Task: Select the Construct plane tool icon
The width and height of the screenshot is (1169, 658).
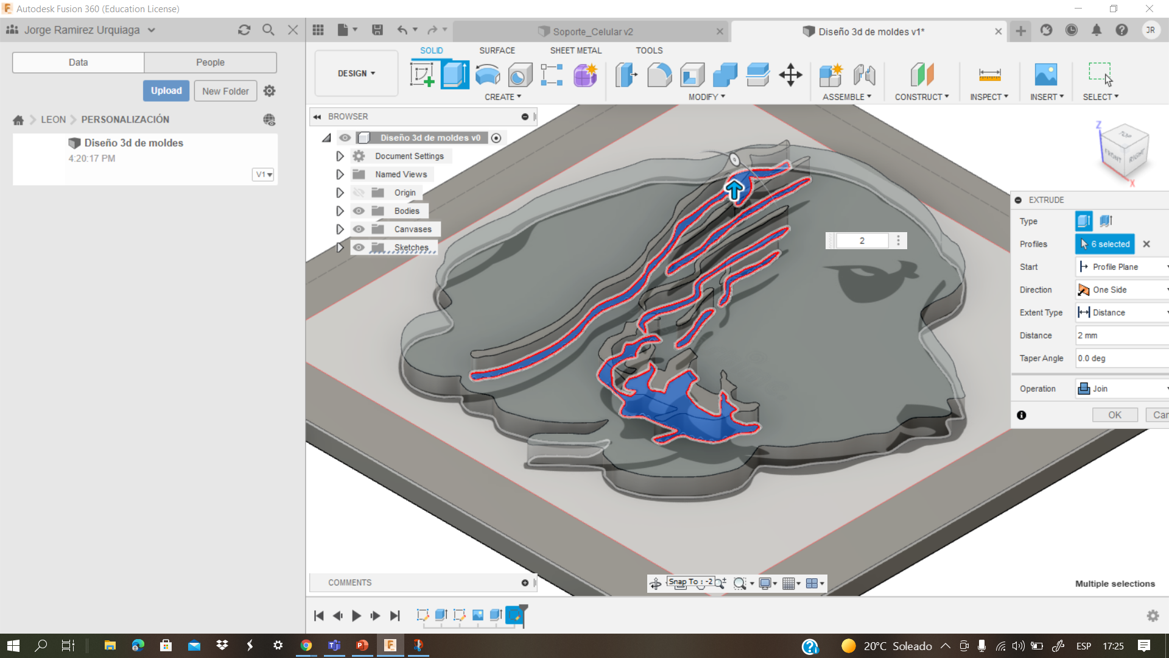Action: (x=922, y=75)
